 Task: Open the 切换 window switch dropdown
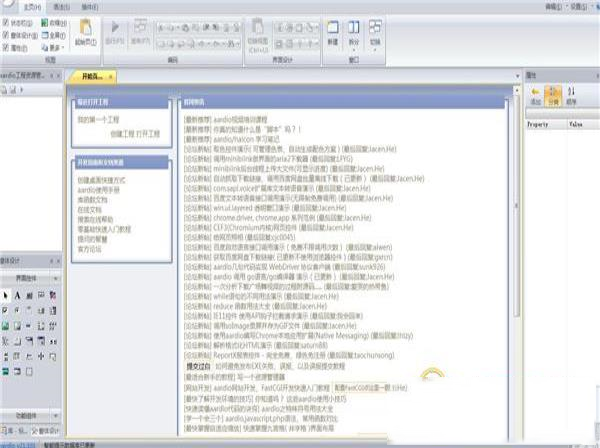[x=374, y=40]
